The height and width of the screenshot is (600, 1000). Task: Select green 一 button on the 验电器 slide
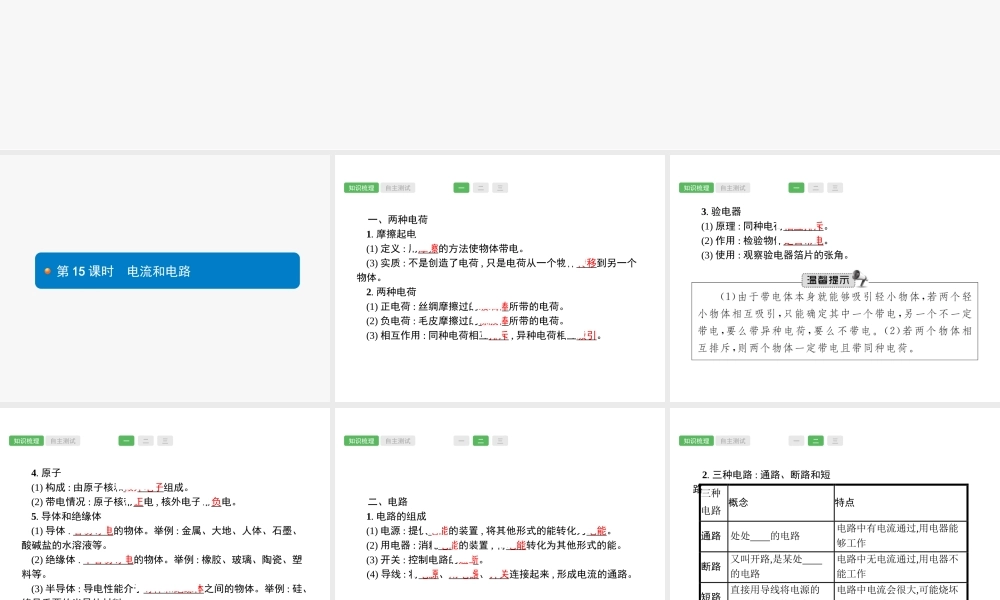tap(796, 188)
